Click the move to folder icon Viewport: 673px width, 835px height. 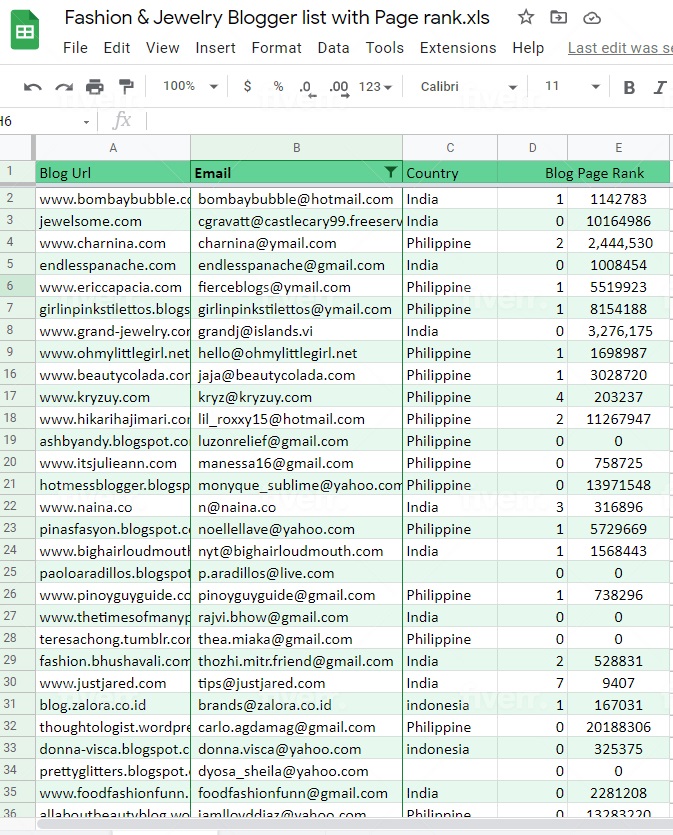558,17
